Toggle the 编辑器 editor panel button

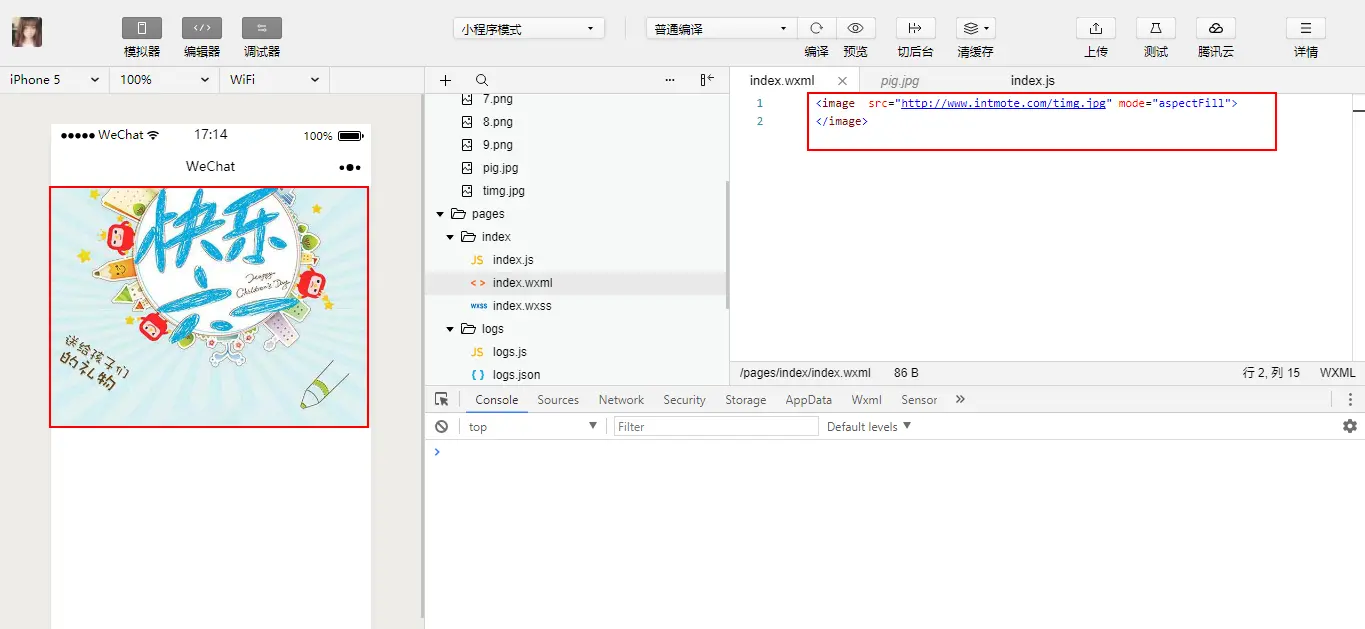tap(201, 28)
